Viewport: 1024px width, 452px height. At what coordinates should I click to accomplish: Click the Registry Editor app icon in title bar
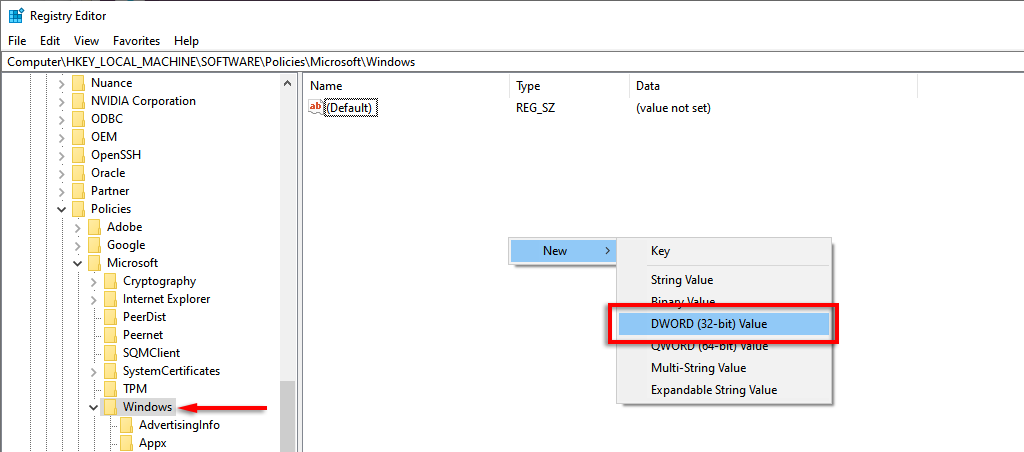pos(15,15)
